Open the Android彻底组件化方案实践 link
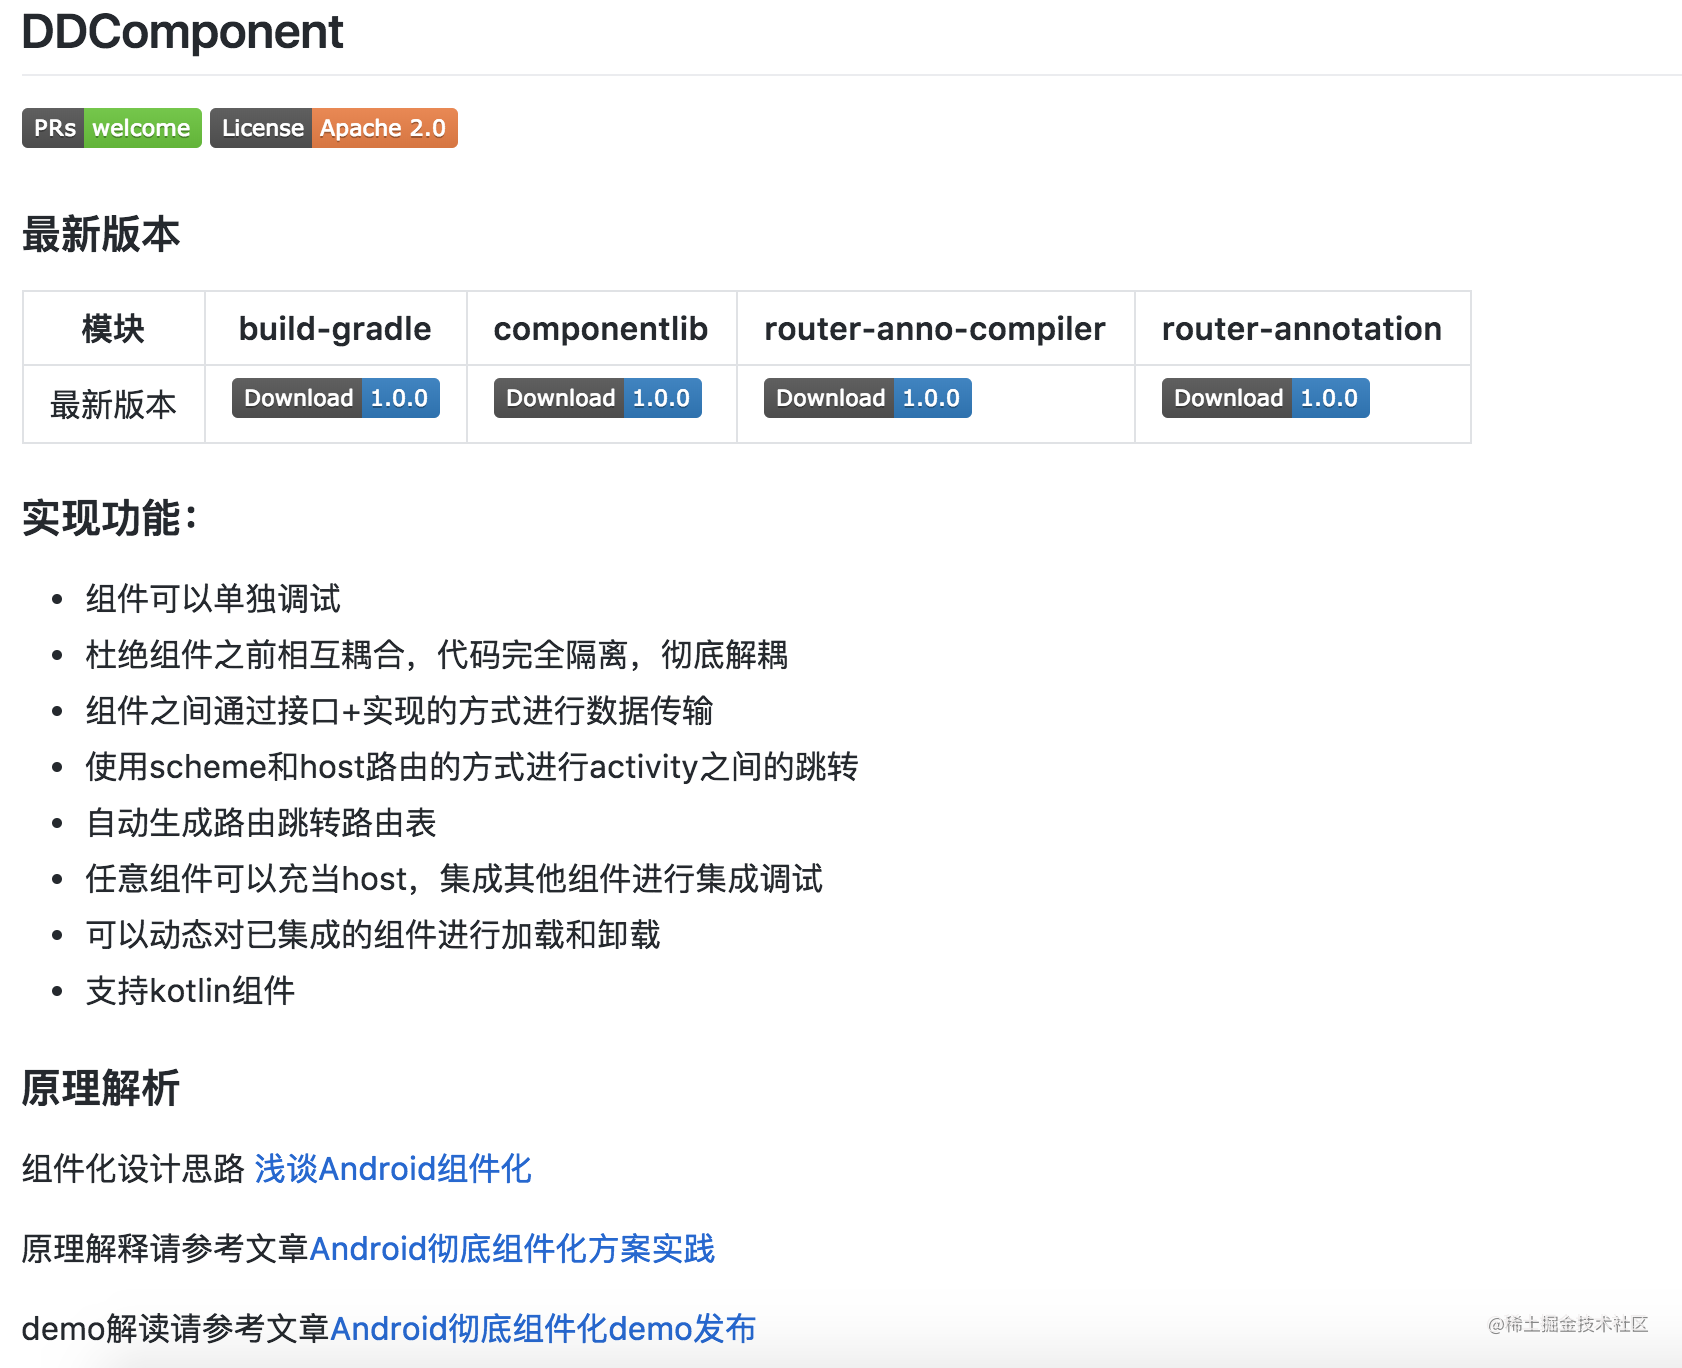The image size is (1682, 1368). pyautogui.click(x=512, y=1249)
